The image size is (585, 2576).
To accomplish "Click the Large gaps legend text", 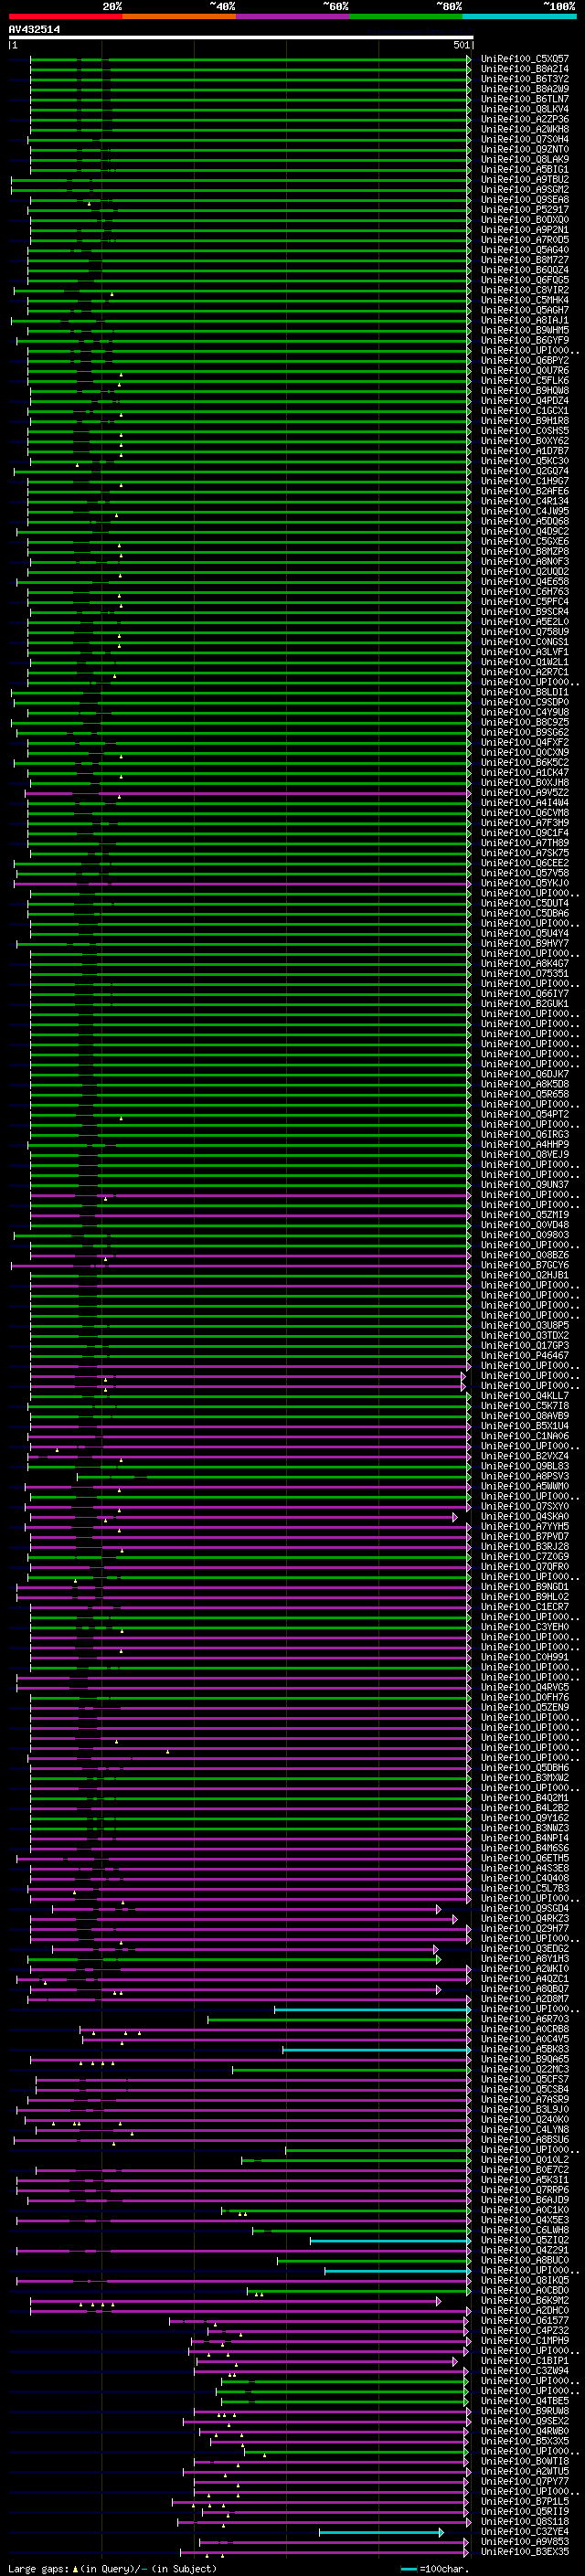I will coord(112,2568).
